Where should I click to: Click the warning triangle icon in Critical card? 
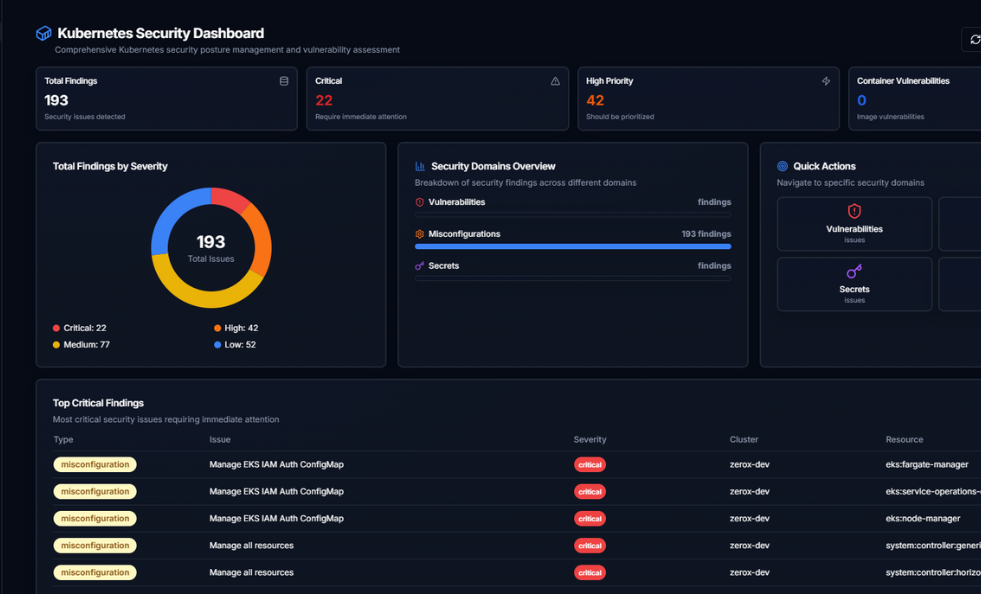(555, 81)
